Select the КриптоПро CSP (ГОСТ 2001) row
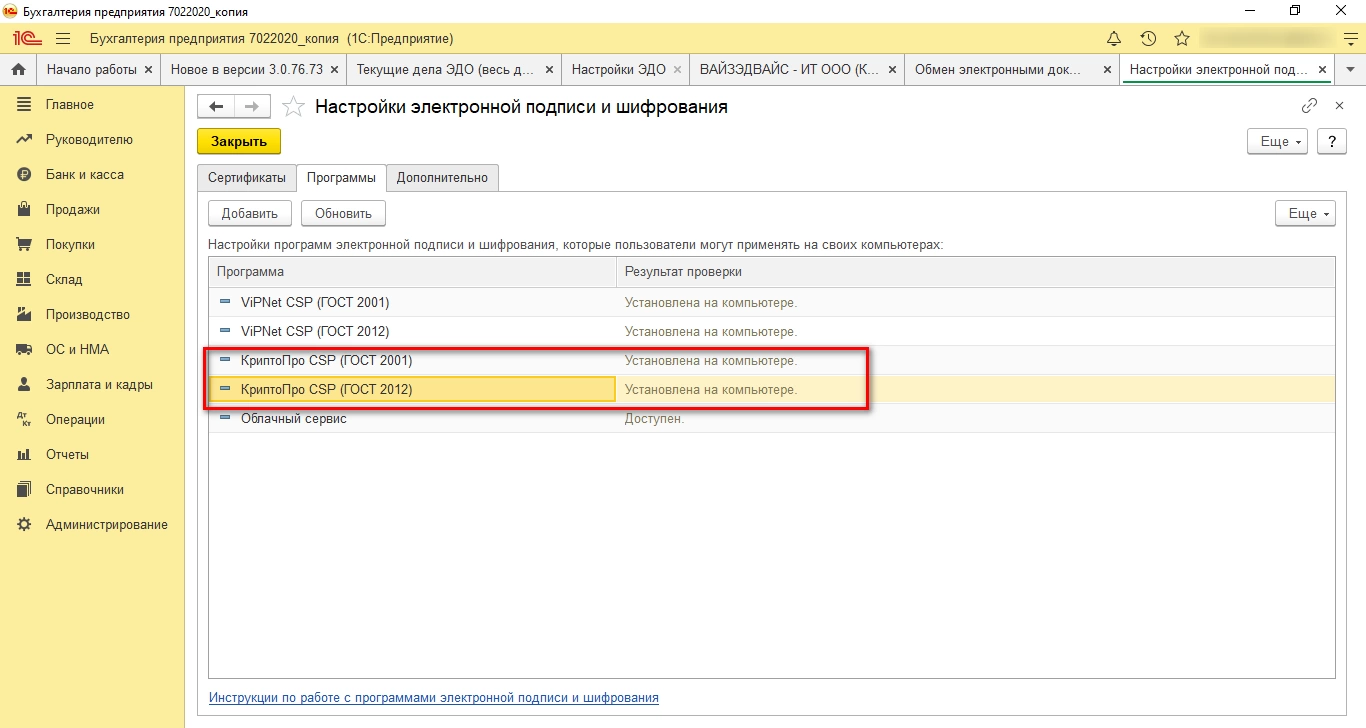 [x=771, y=360]
